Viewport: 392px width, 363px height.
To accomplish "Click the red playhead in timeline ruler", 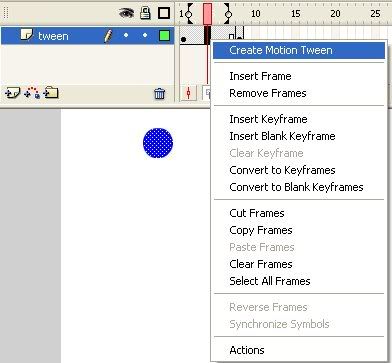I will click(x=207, y=14).
